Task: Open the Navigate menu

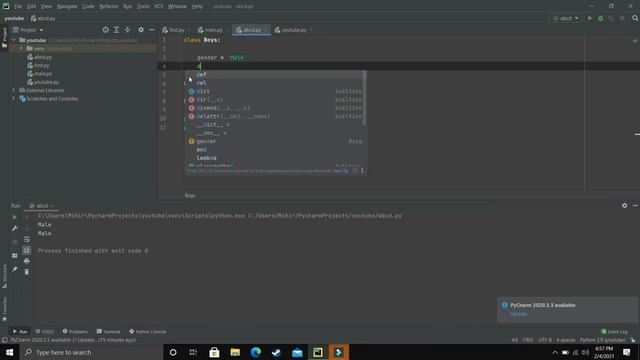Action: [67, 7]
